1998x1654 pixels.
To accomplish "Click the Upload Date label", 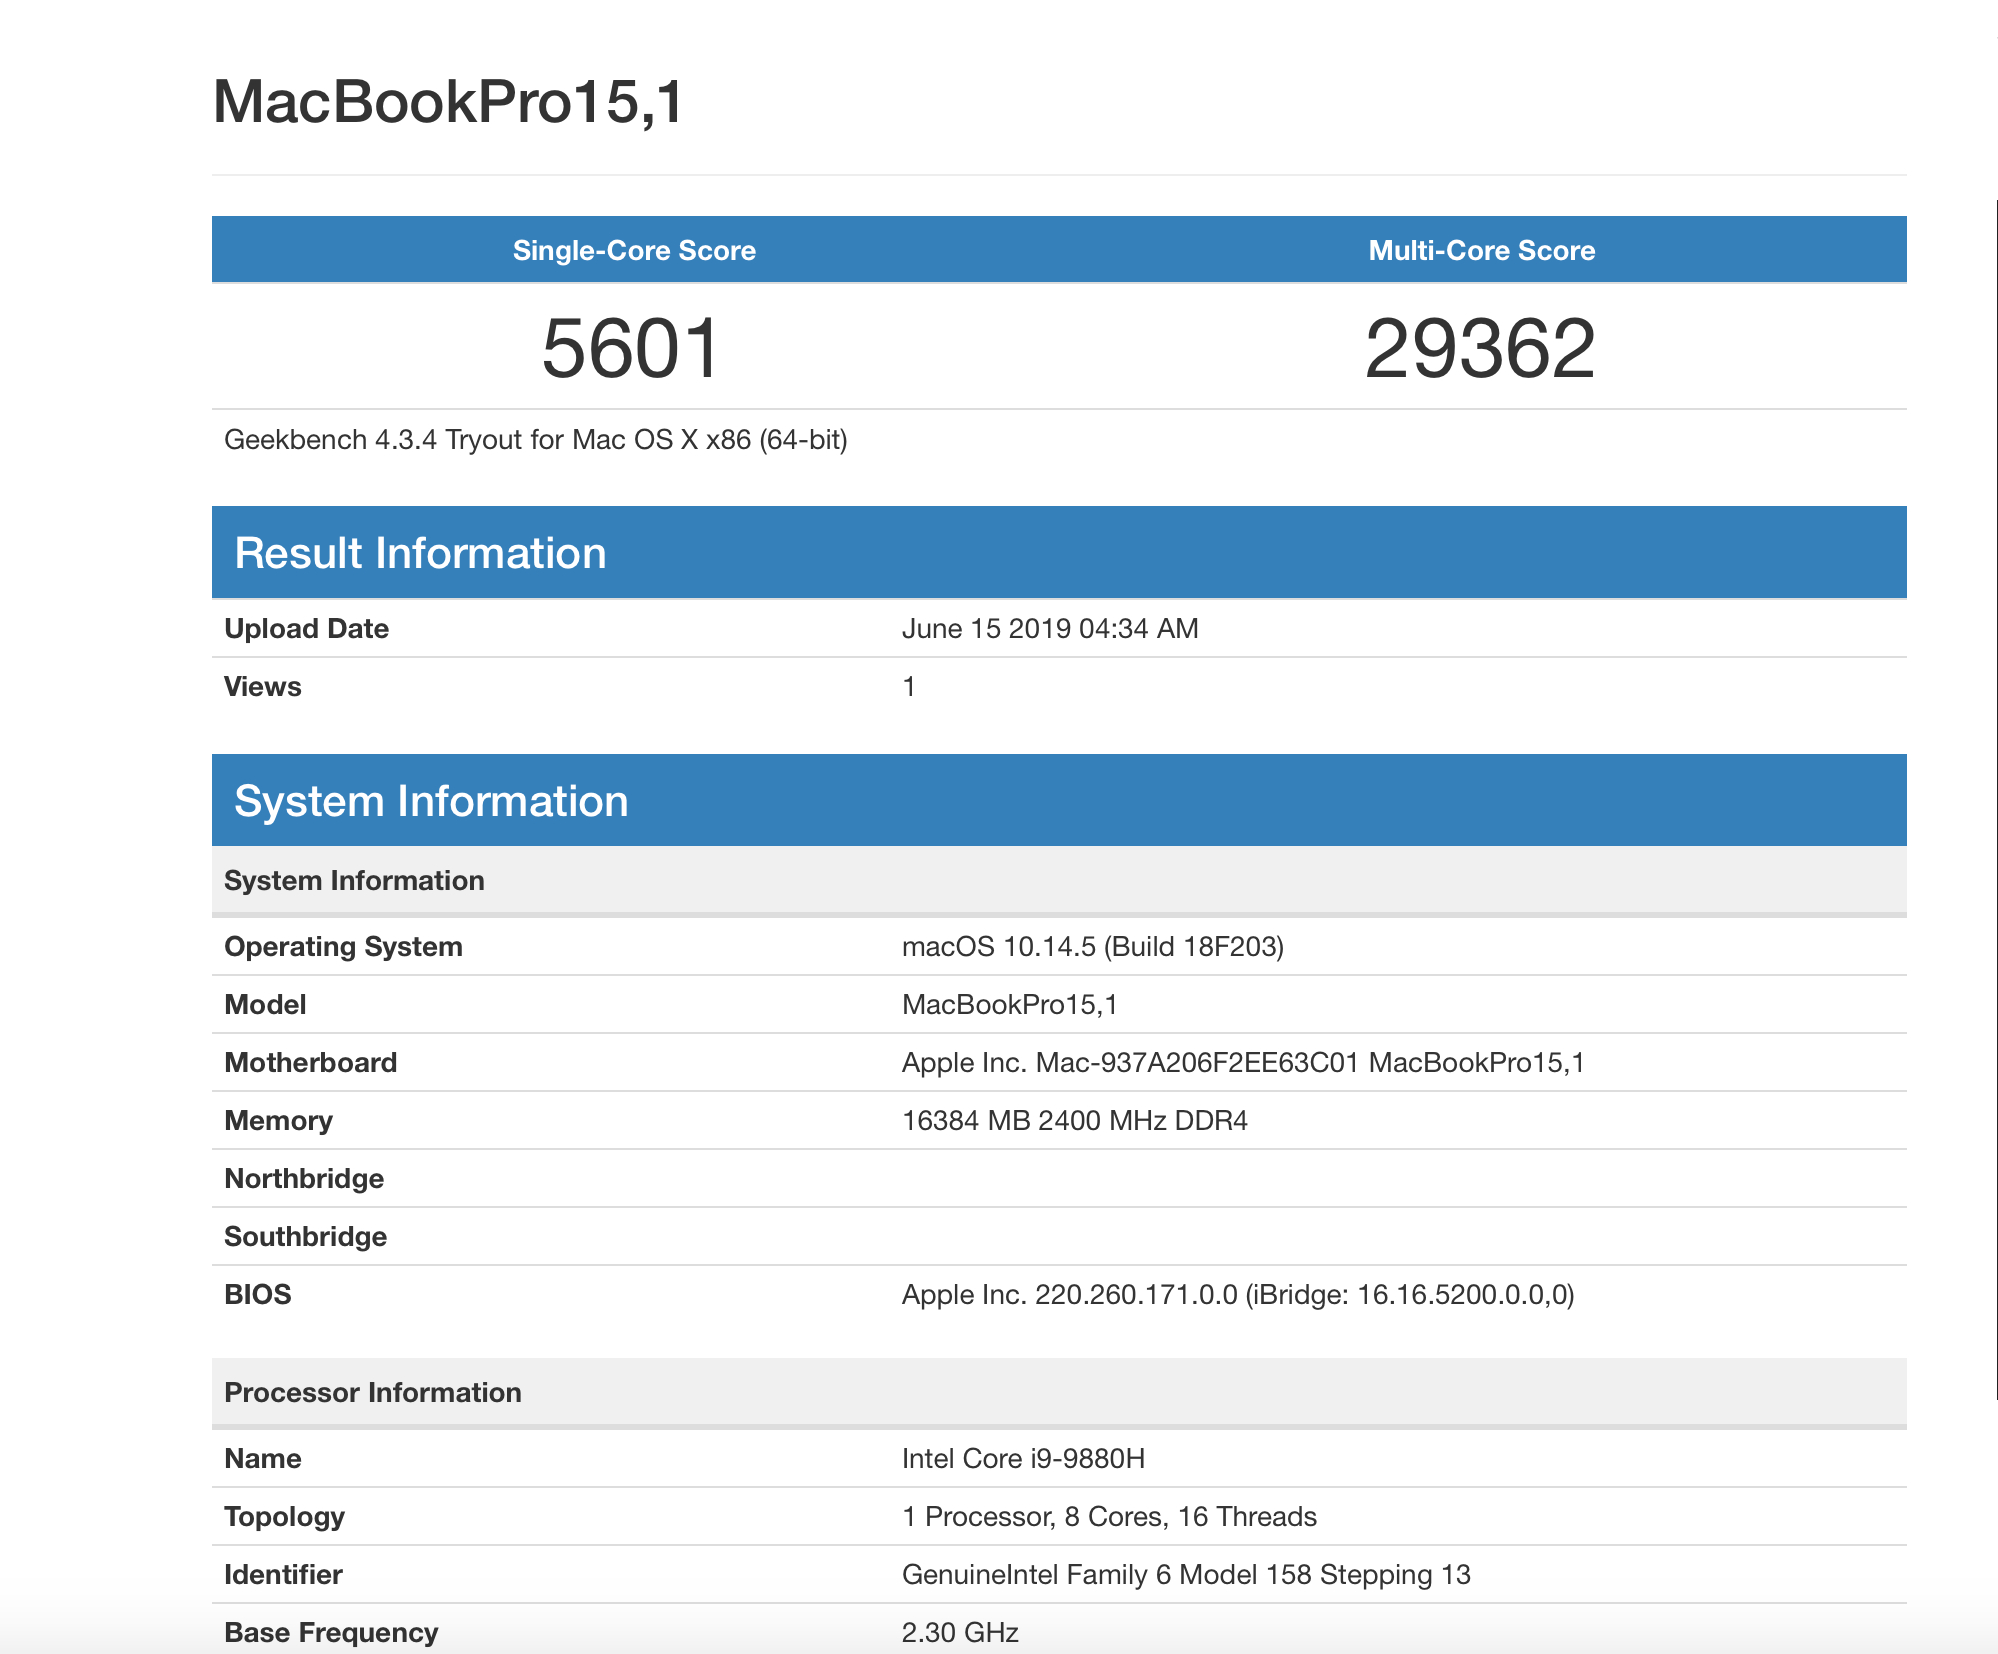I will coord(306,629).
